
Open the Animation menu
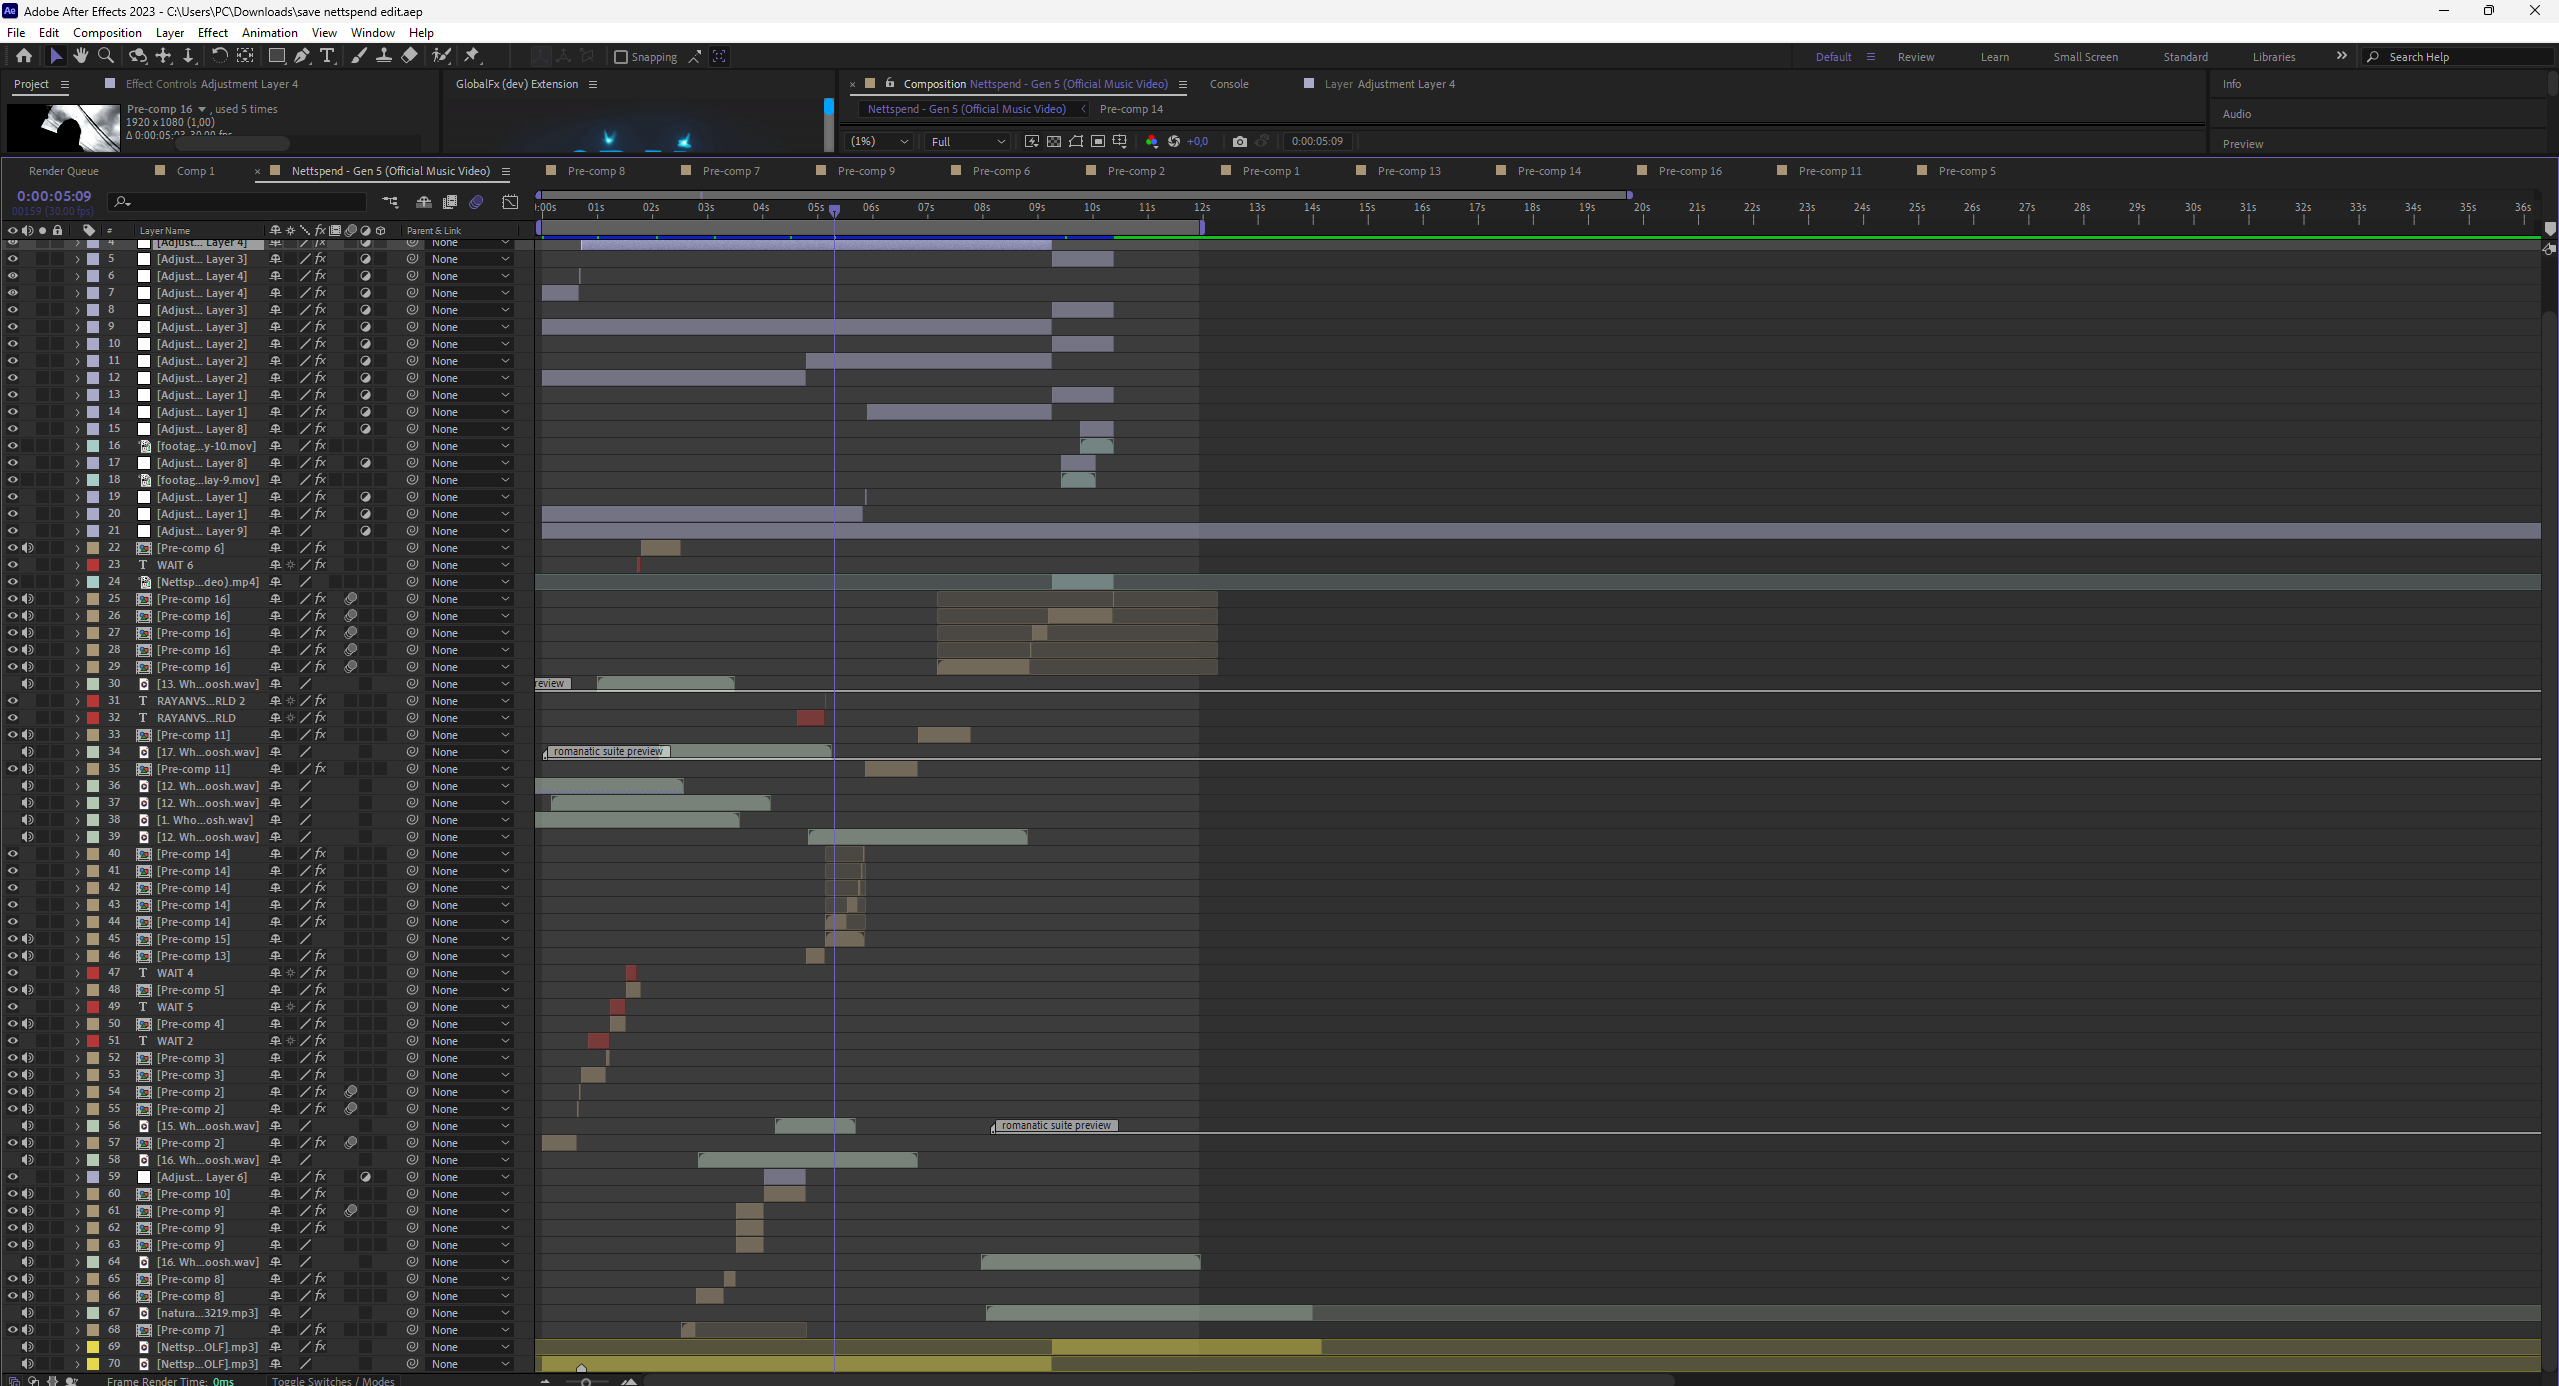tap(270, 33)
